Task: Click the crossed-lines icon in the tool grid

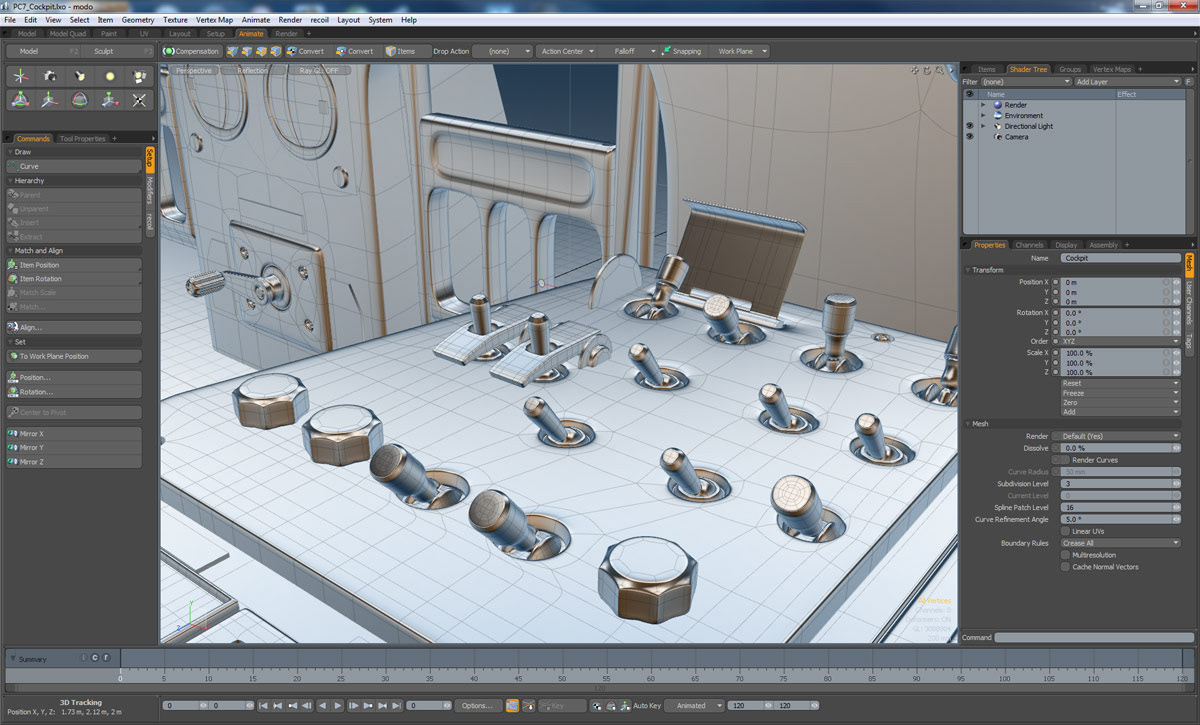Action: click(x=140, y=99)
